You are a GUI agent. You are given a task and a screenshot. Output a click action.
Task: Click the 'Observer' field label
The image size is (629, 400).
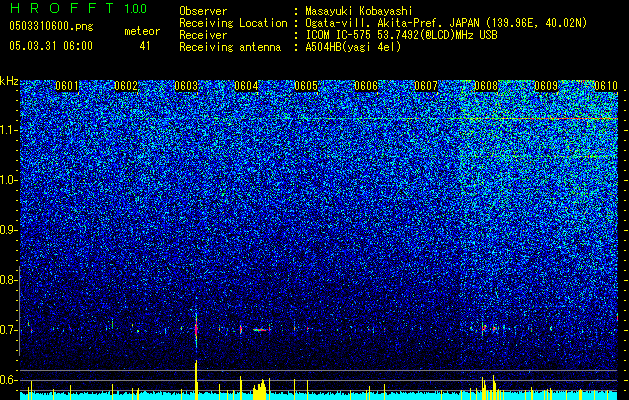(x=203, y=11)
